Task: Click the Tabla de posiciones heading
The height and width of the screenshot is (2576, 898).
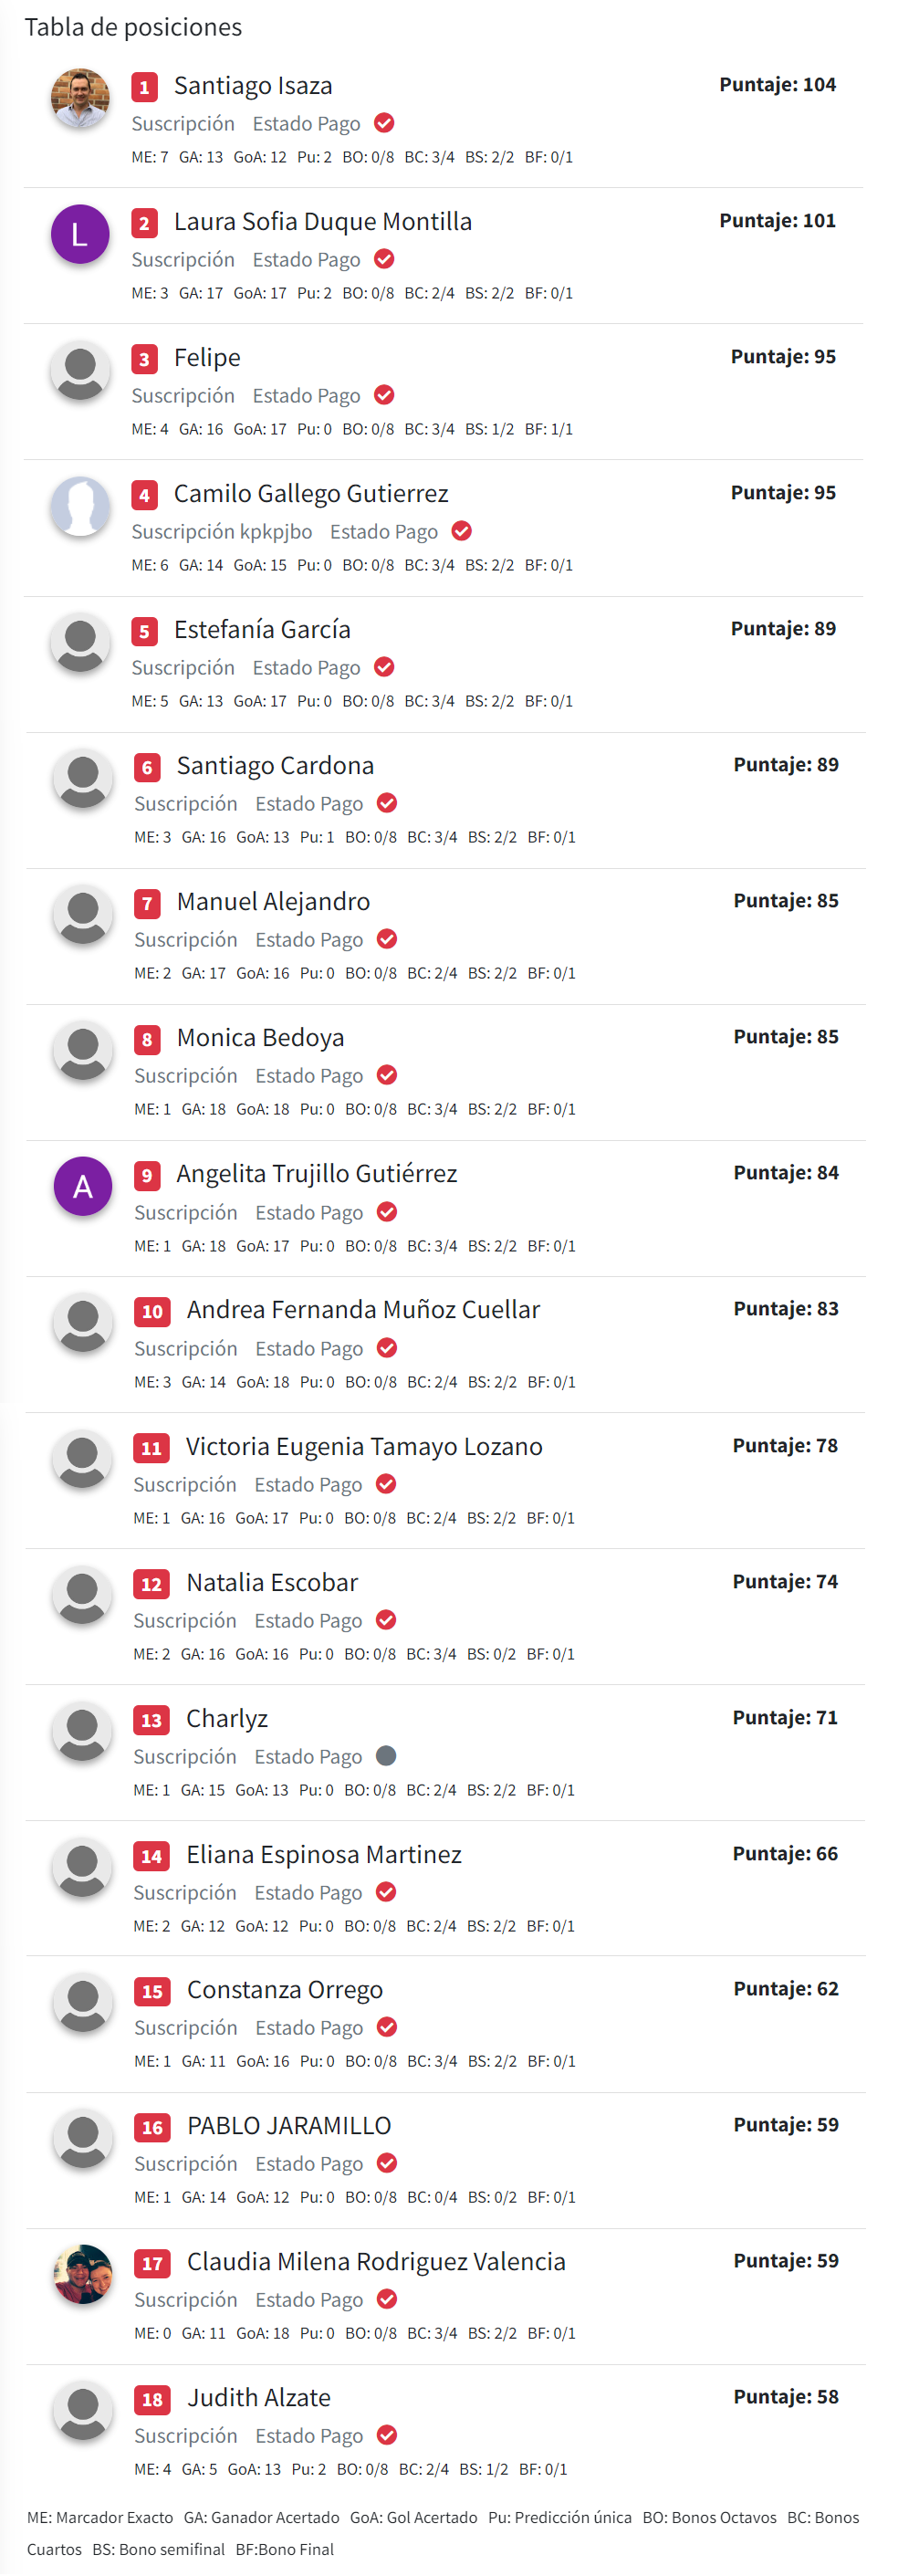Action: 133,27
